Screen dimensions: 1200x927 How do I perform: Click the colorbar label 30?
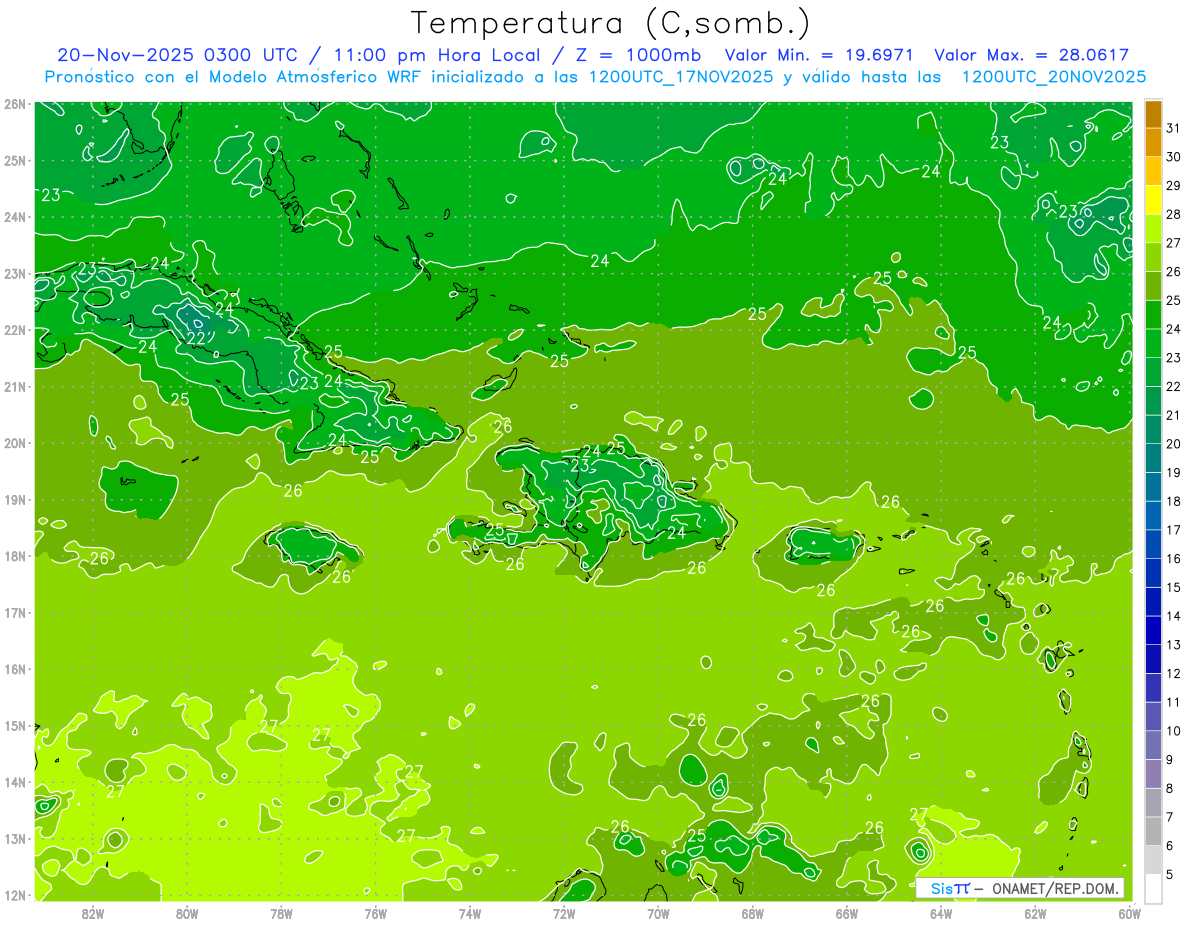[1174, 157]
